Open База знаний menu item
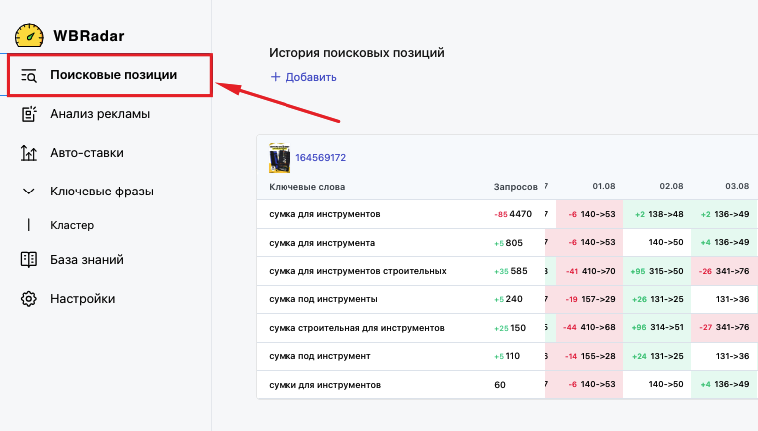 tap(87, 259)
